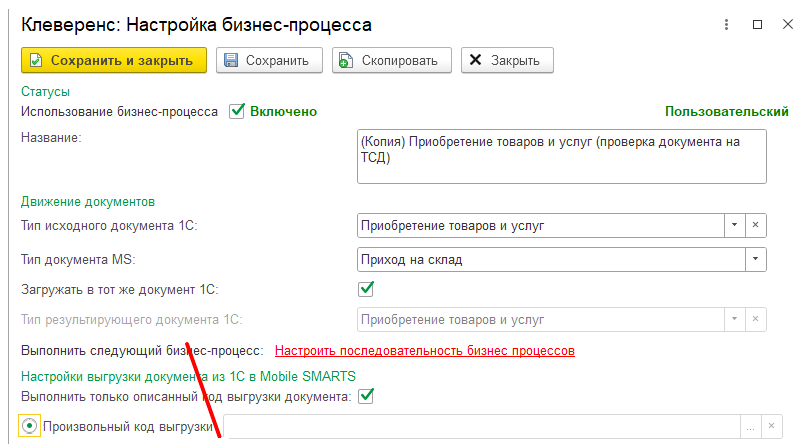Clear 'Тип результирующего документа 1С' field
Image resolution: width=798 pixels, height=448 pixels.
(x=756, y=319)
